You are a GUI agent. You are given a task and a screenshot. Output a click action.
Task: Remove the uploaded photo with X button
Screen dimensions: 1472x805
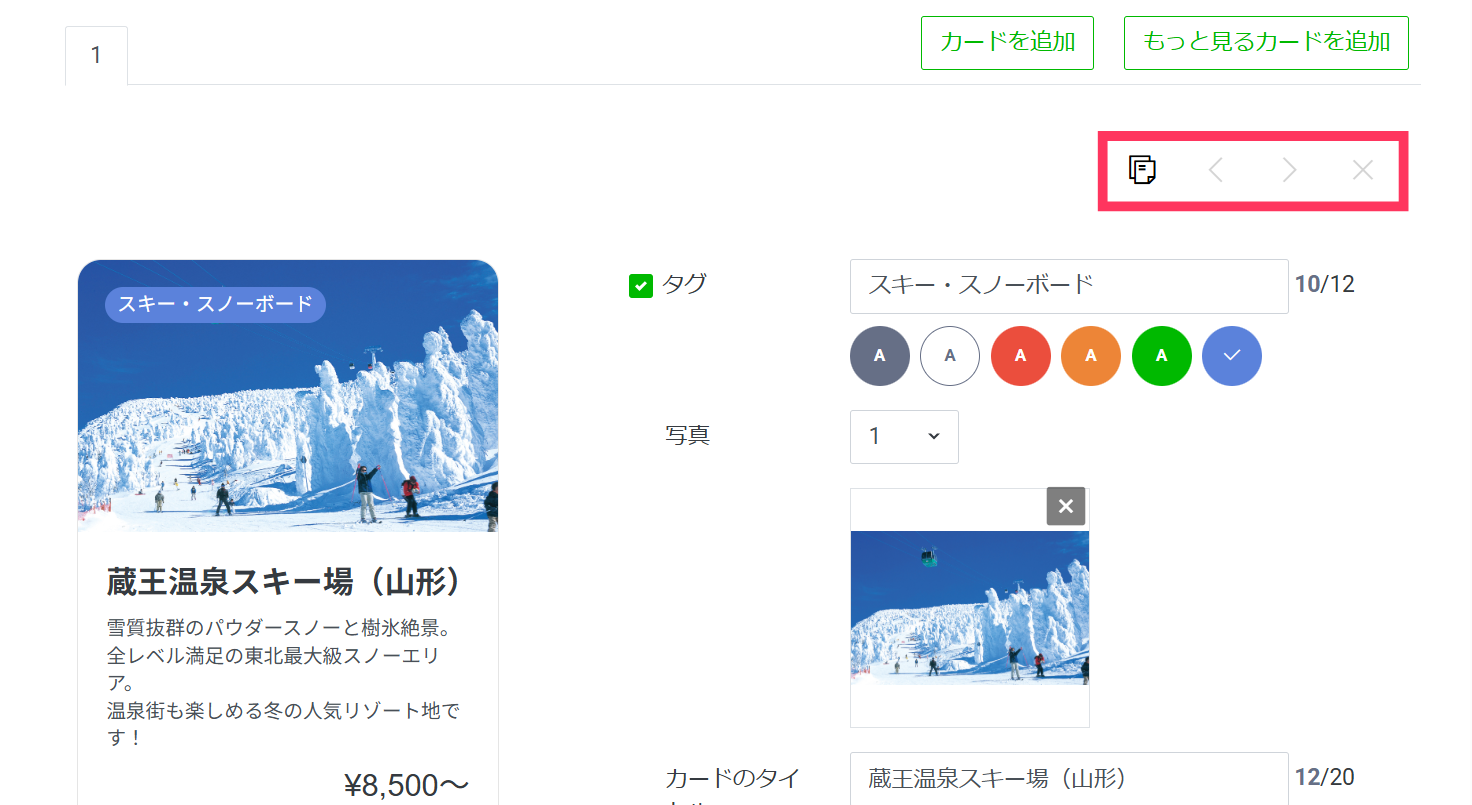tap(1066, 506)
